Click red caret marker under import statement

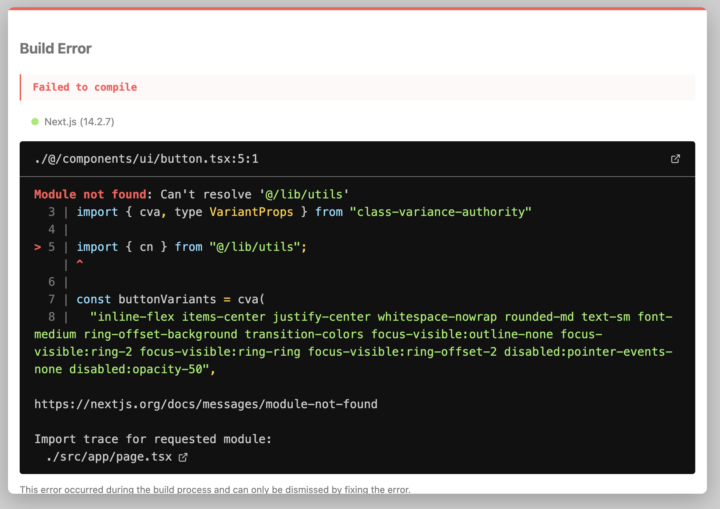coord(80,262)
